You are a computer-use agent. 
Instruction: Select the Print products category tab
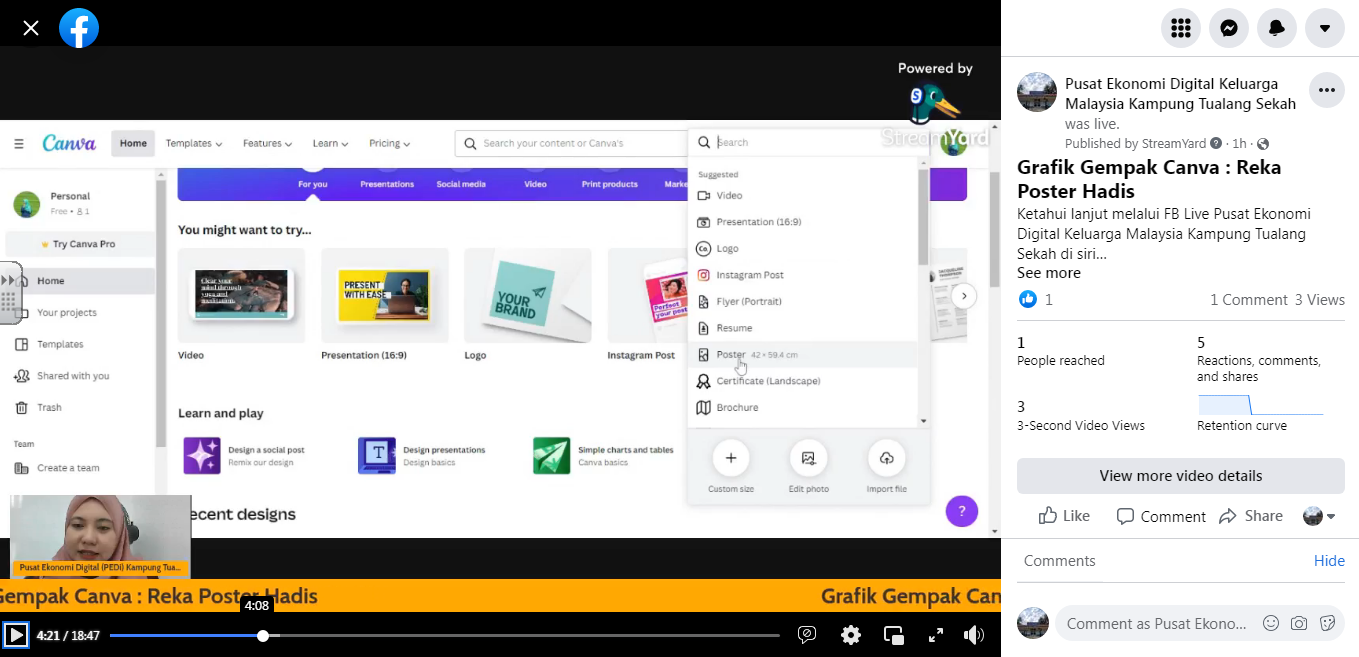[x=610, y=184]
